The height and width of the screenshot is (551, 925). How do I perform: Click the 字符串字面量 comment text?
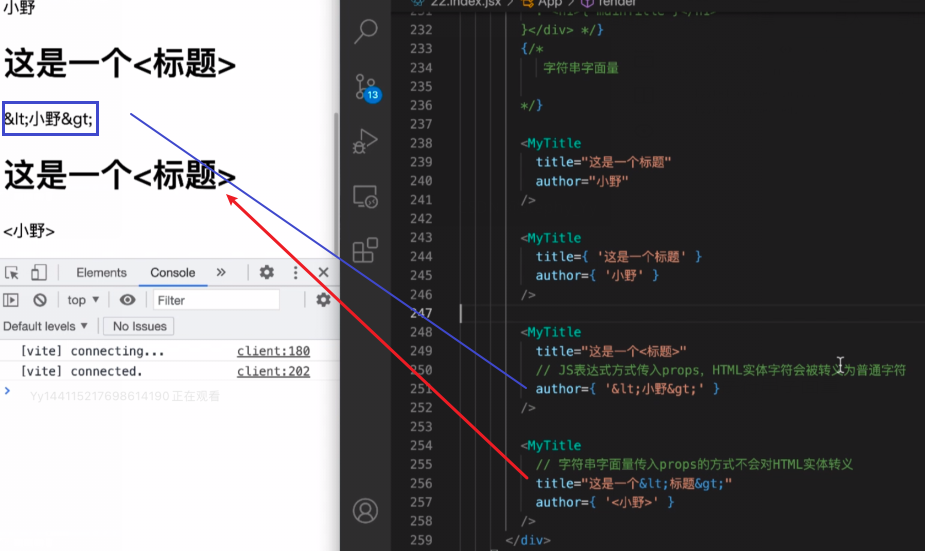[580, 68]
